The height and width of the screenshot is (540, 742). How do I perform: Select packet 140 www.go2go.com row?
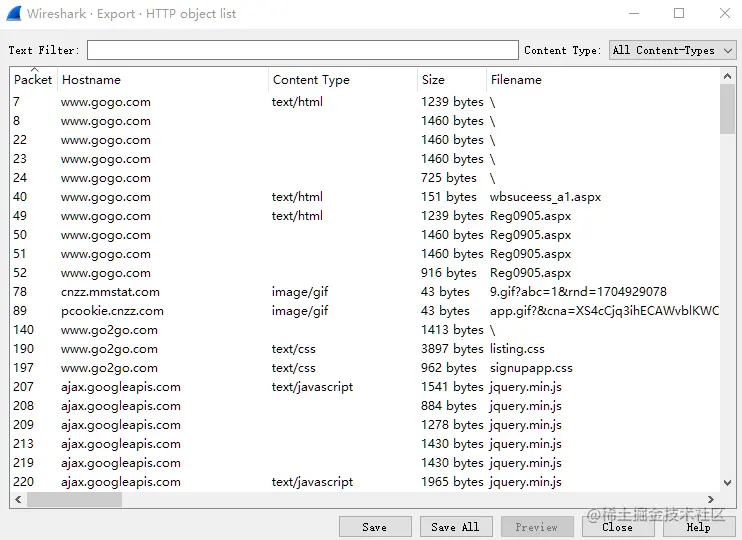coord(364,330)
